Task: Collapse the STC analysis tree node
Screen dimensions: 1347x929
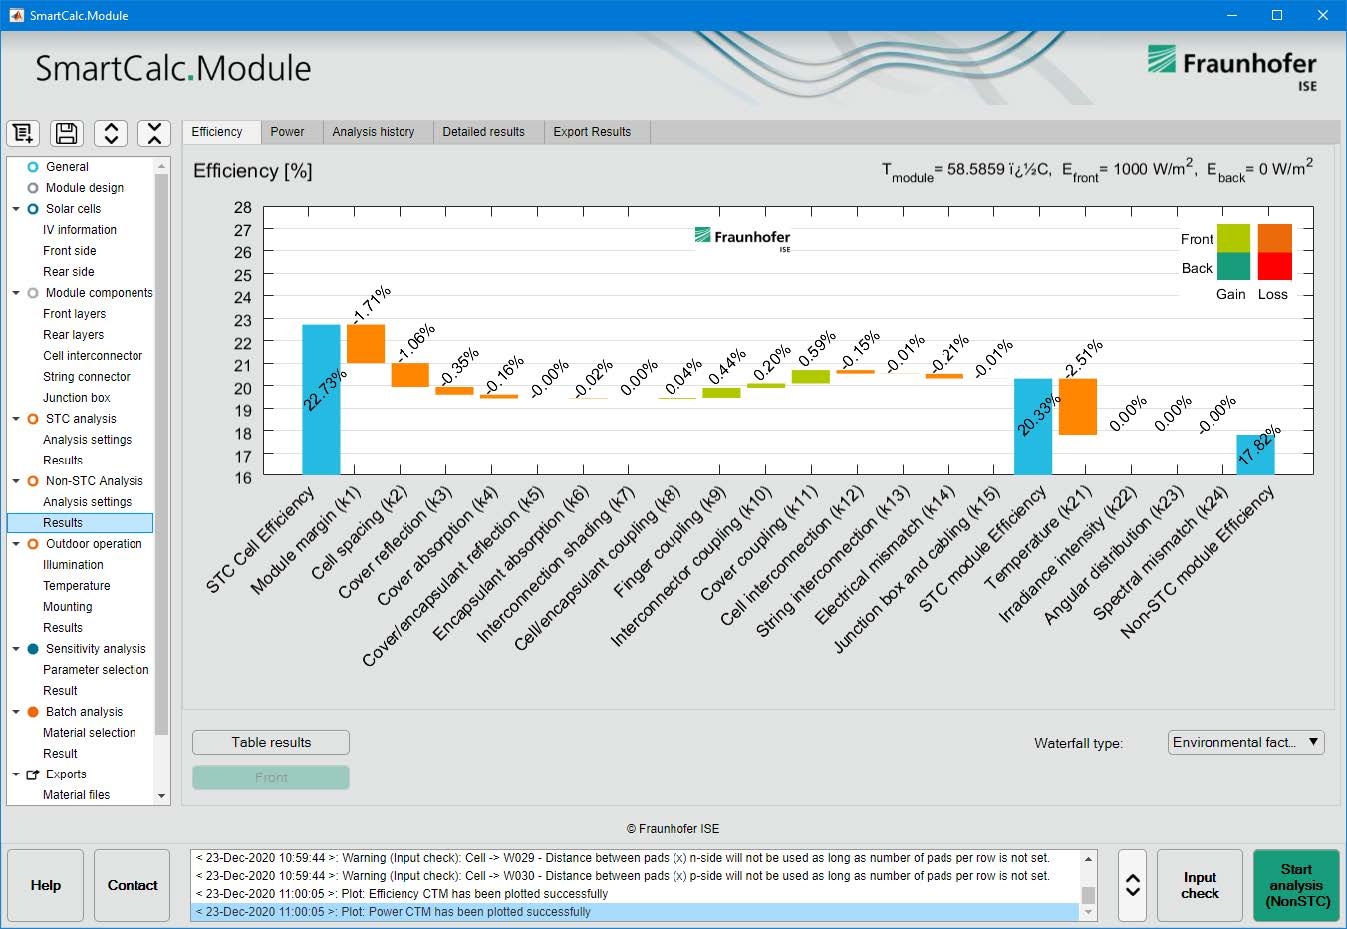Action: pyautogui.click(x=16, y=419)
